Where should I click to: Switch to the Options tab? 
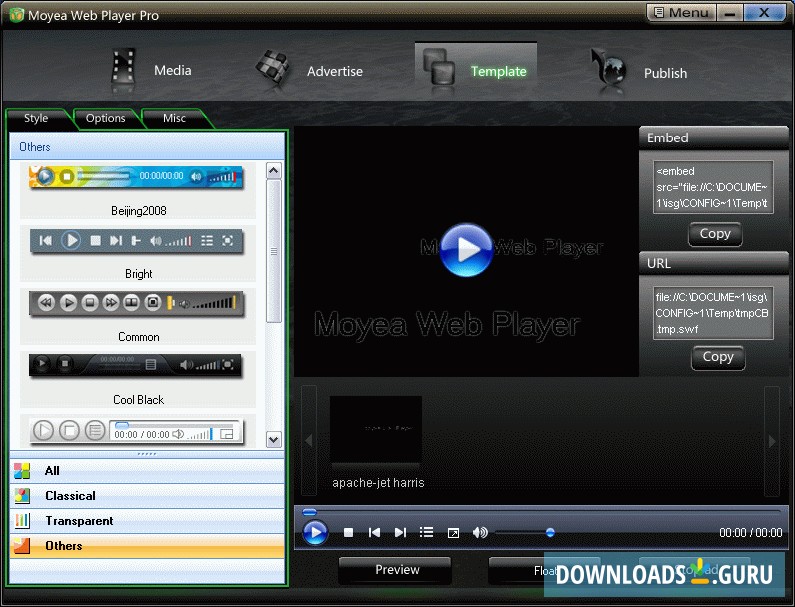point(105,118)
